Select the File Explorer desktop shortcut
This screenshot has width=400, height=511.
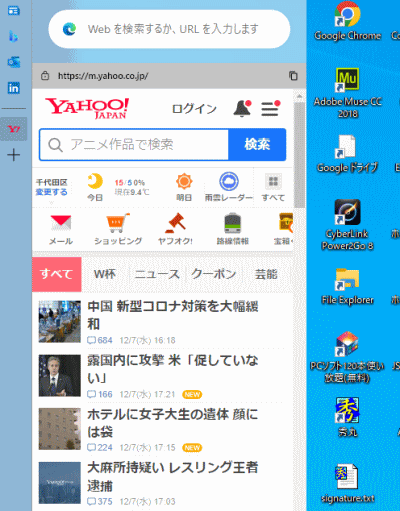click(347, 287)
